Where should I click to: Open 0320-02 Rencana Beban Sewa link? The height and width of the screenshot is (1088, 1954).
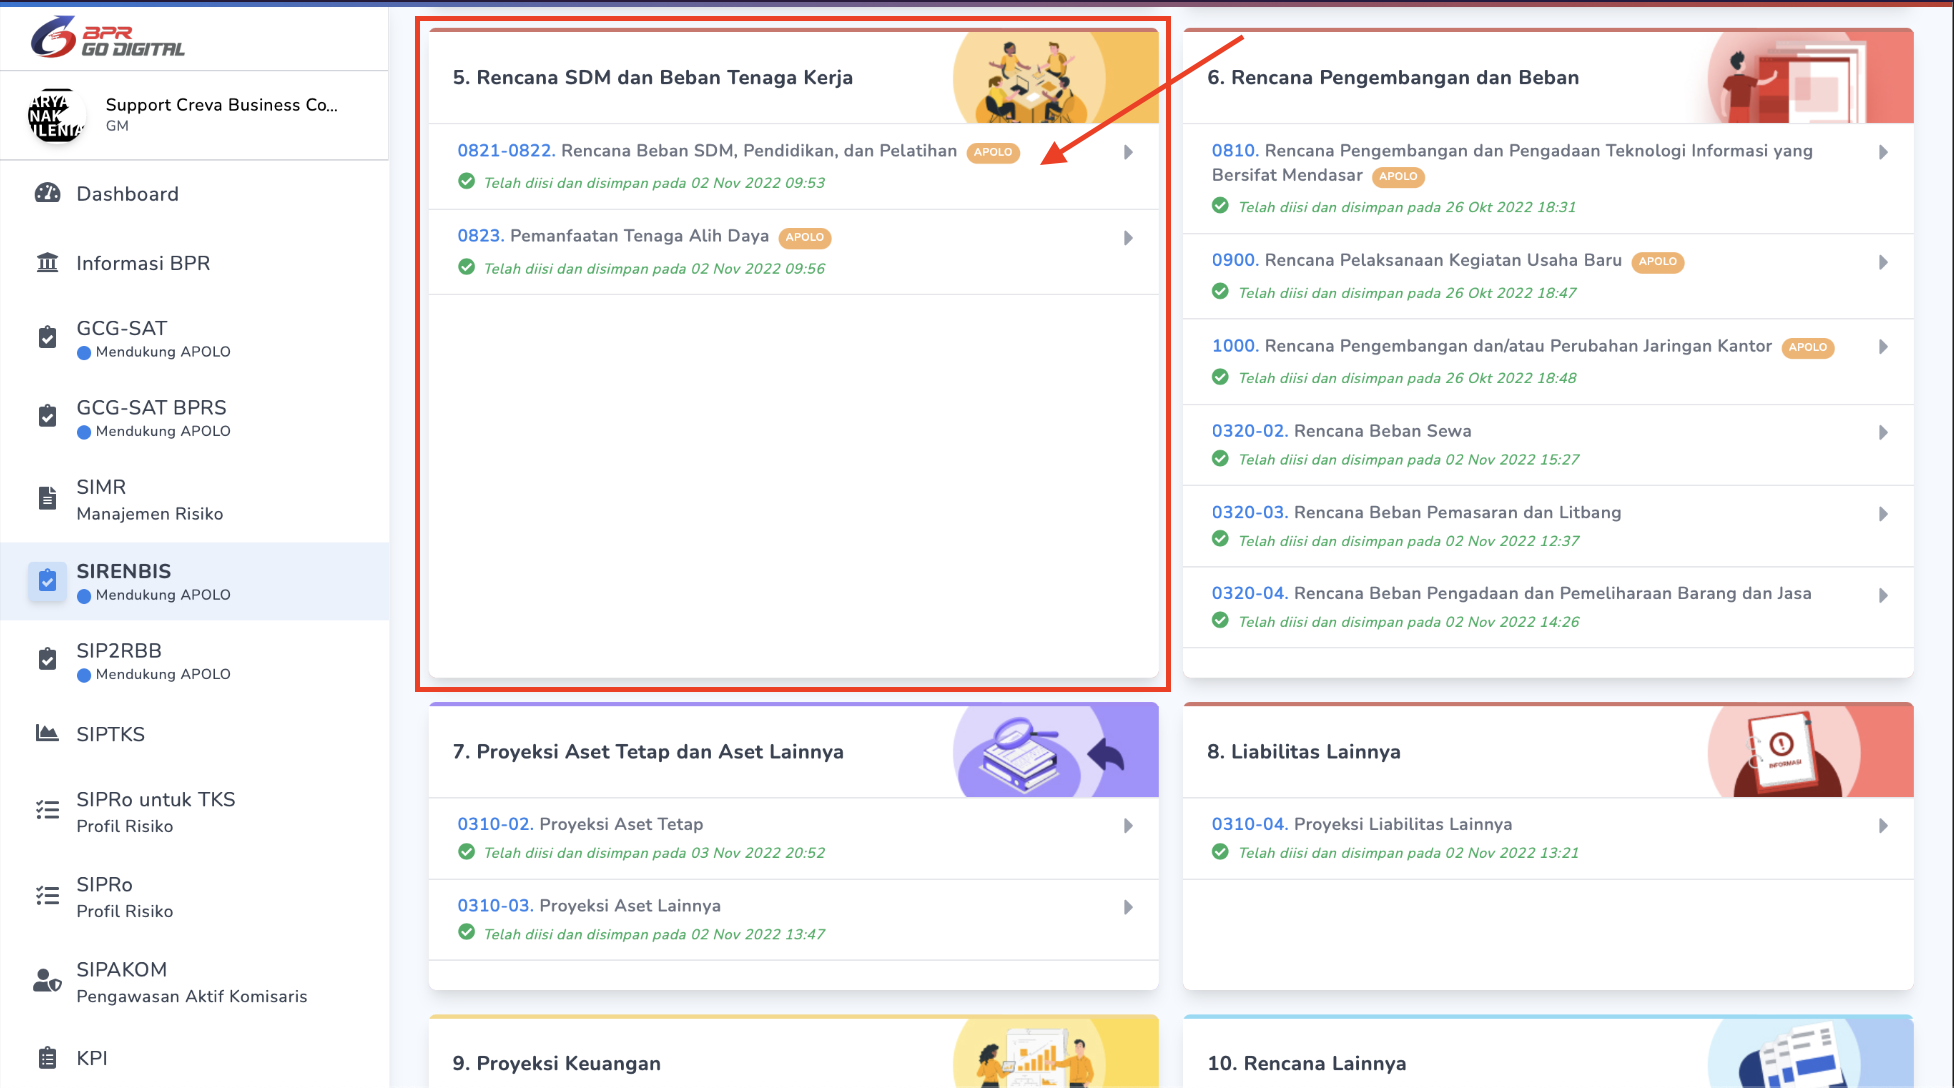(x=1341, y=431)
